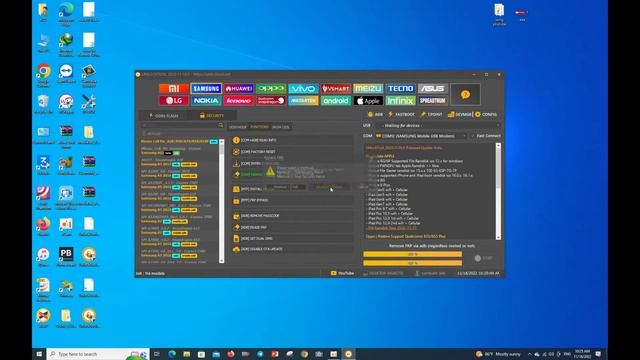The height and width of the screenshot is (360, 640).
Task: Open Microsoft Edge from the taskbar
Action: pyautogui.click(x=172, y=354)
